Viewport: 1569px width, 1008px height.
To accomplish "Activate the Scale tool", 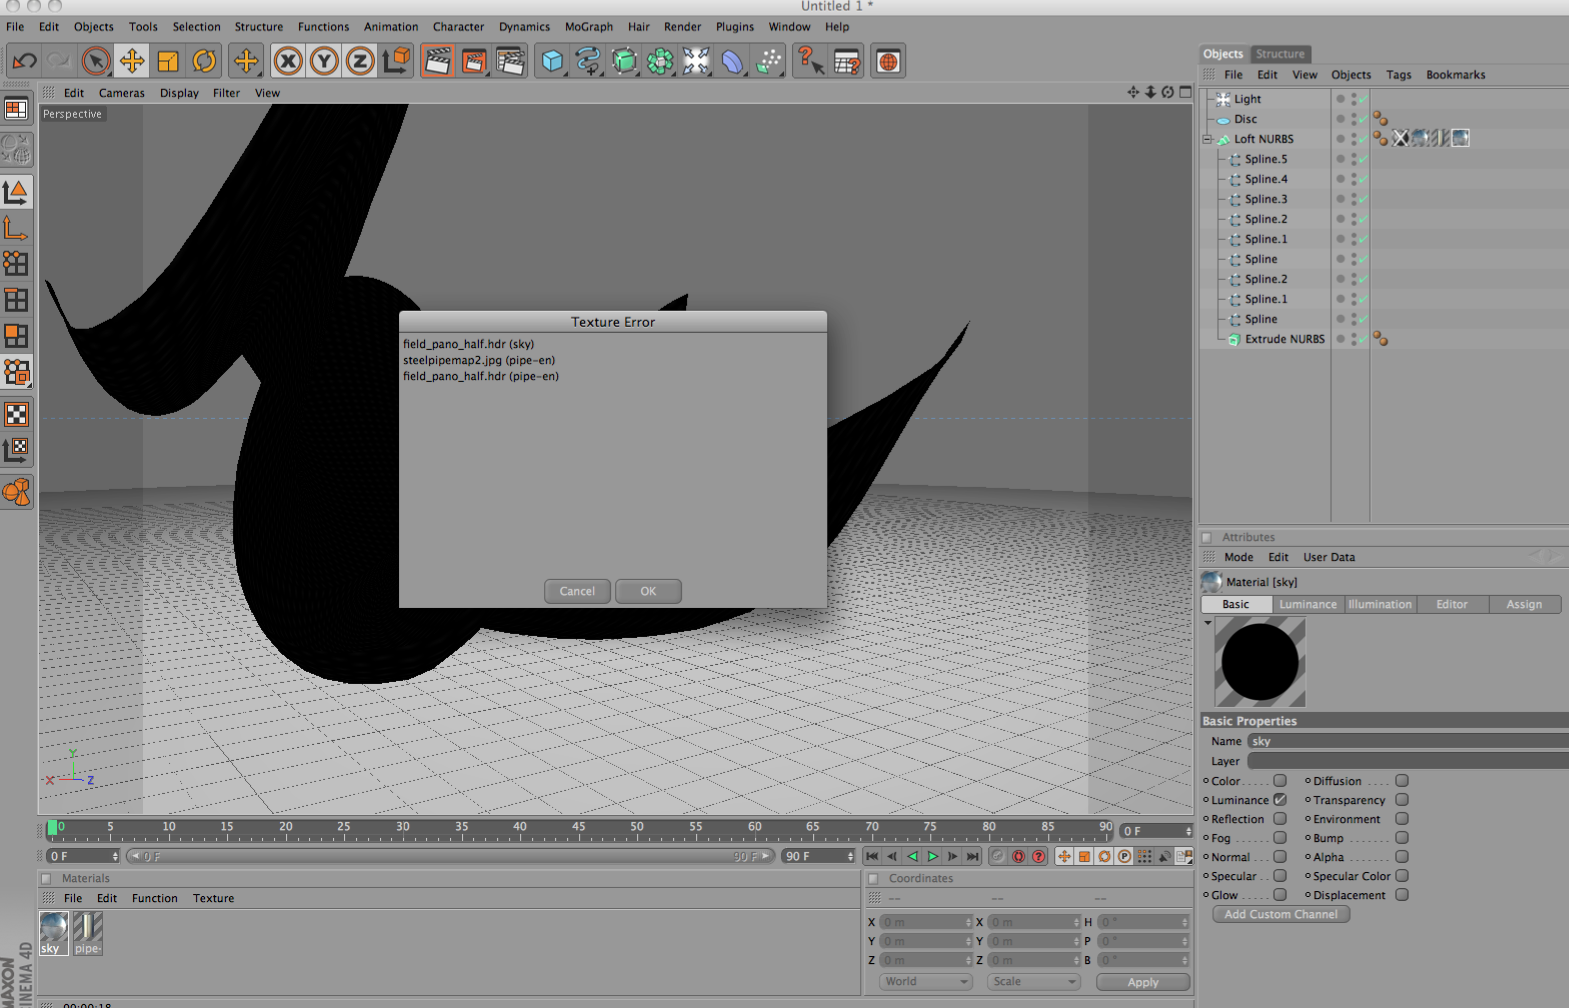I will click(x=168, y=62).
